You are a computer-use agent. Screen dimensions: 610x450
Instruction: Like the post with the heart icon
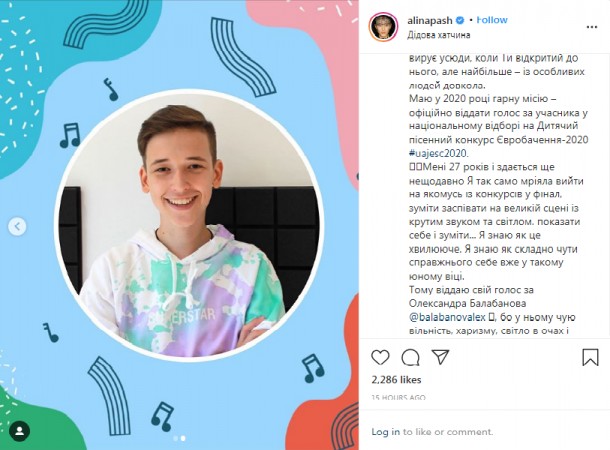(380, 357)
